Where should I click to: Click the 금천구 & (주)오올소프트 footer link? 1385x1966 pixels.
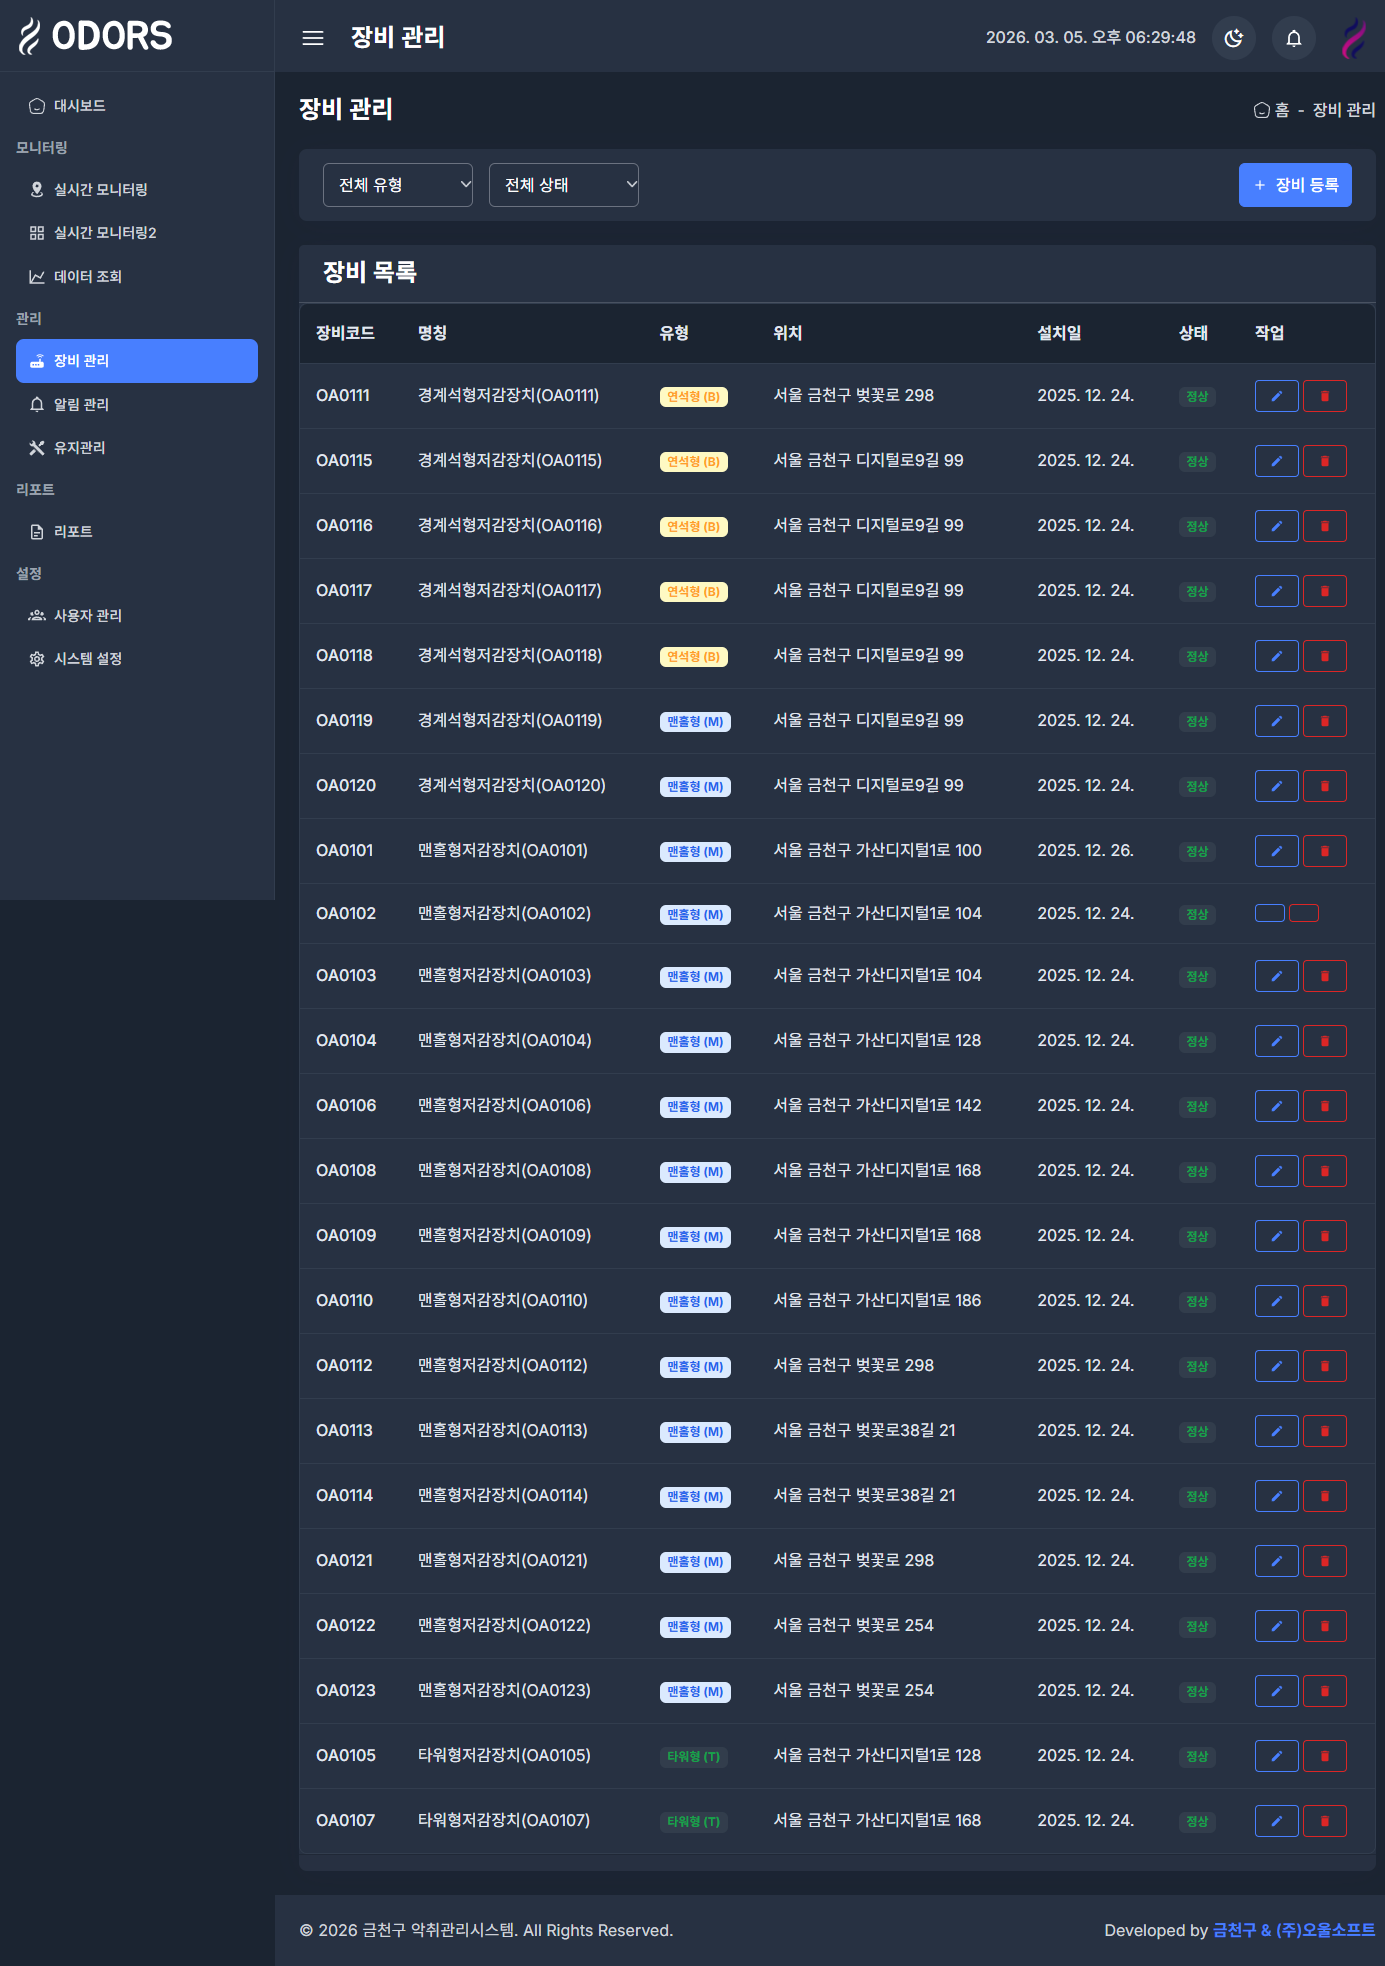click(x=1293, y=1930)
